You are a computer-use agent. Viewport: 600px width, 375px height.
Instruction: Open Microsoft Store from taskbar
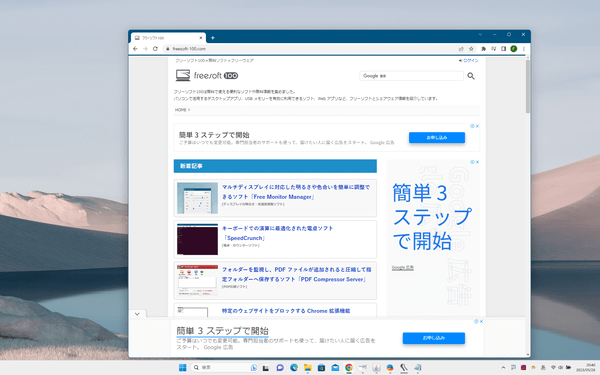321,368
